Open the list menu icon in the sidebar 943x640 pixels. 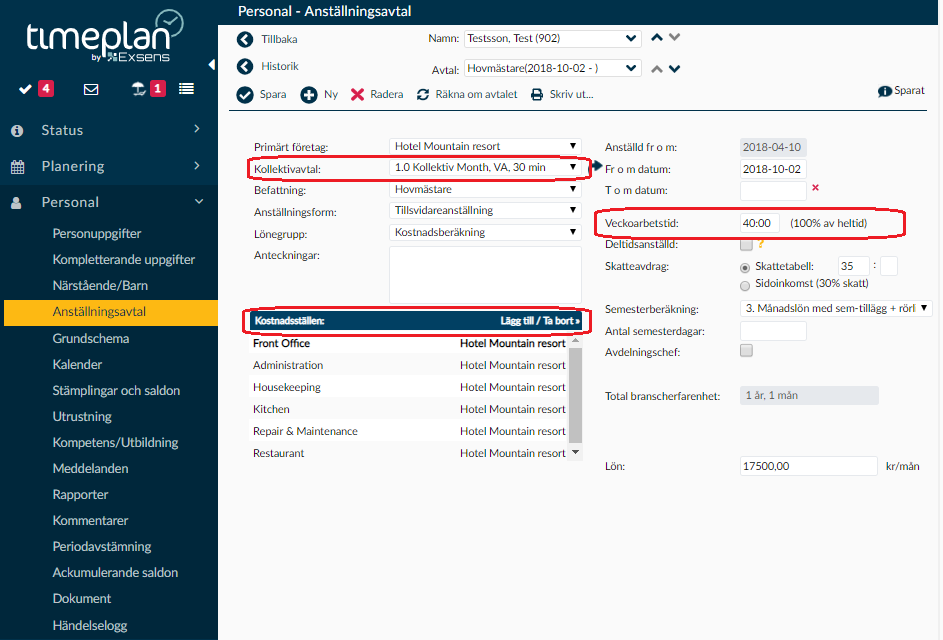(x=186, y=89)
